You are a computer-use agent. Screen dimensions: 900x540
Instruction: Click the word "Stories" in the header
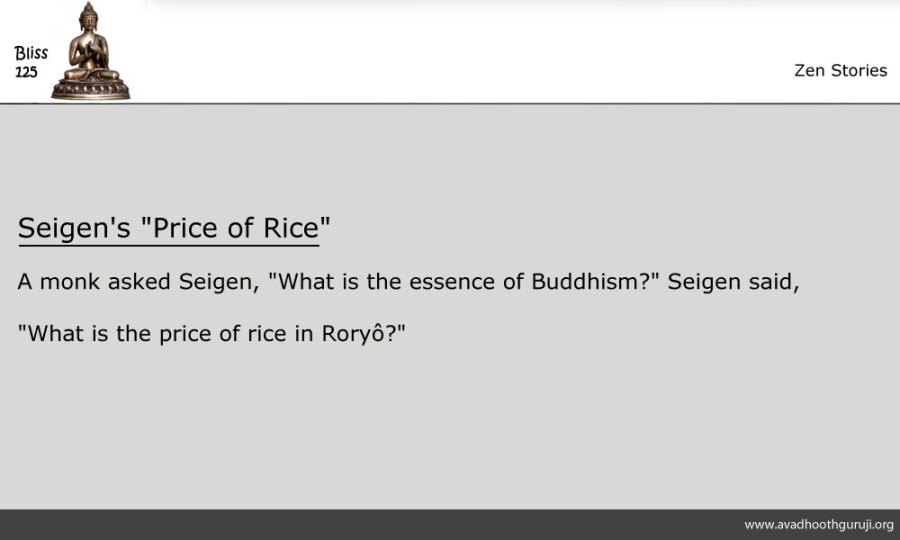pos(858,70)
